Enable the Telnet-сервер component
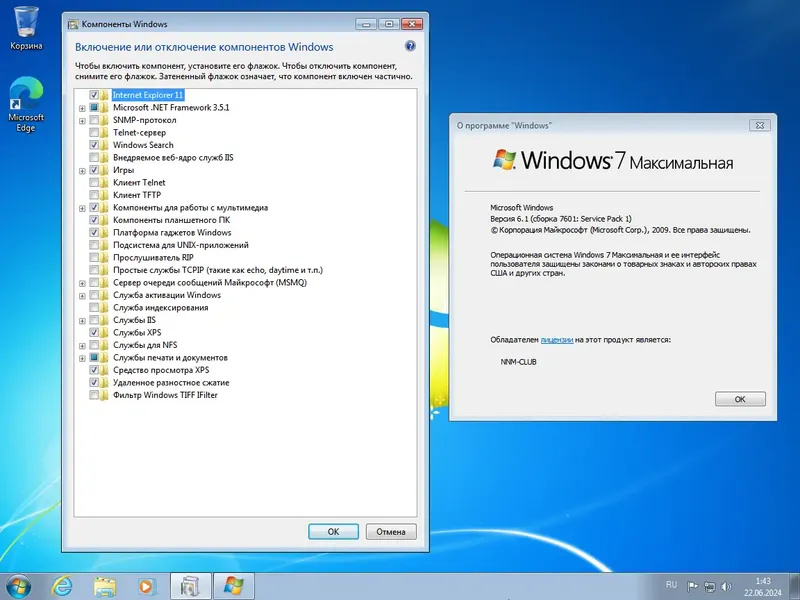 click(95, 132)
